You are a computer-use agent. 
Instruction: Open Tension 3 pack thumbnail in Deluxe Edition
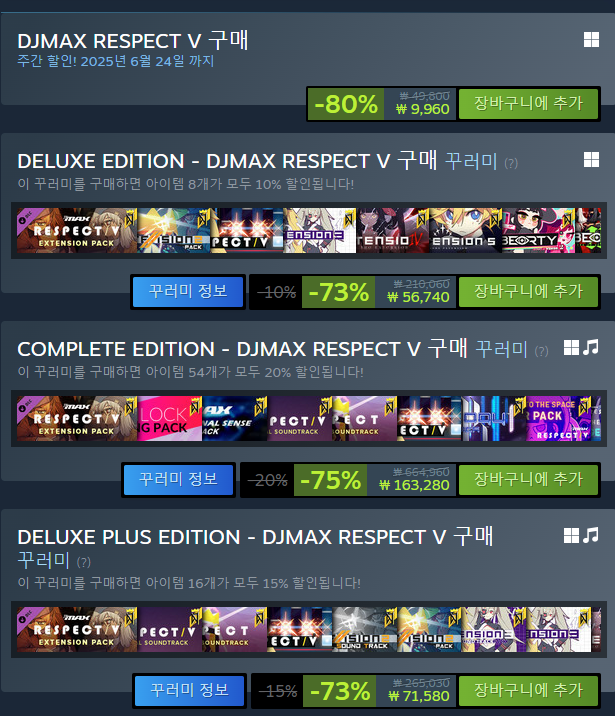click(x=320, y=231)
